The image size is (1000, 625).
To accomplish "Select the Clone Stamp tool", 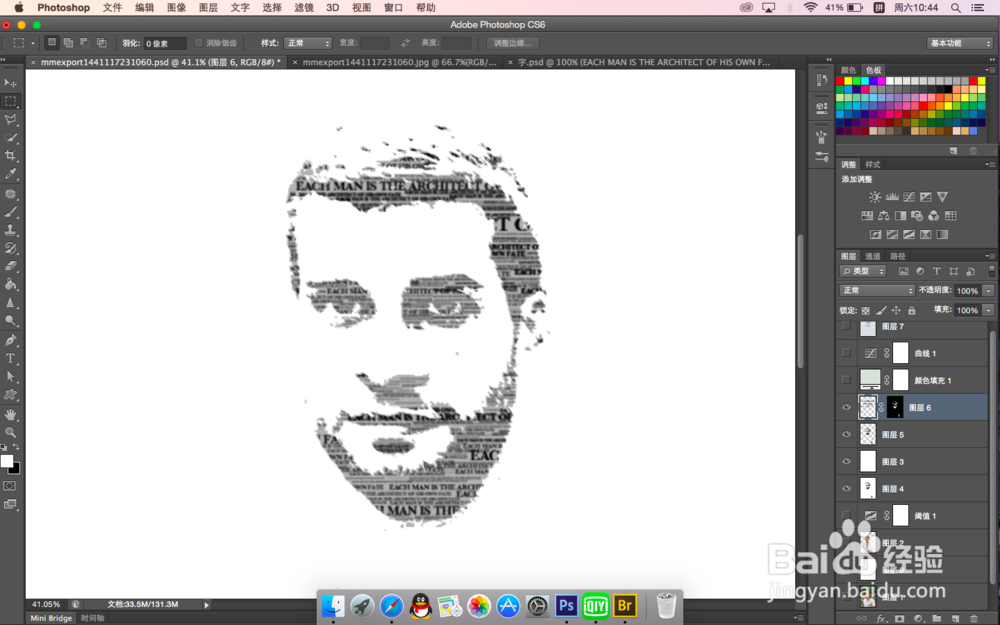I will click(x=11, y=230).
